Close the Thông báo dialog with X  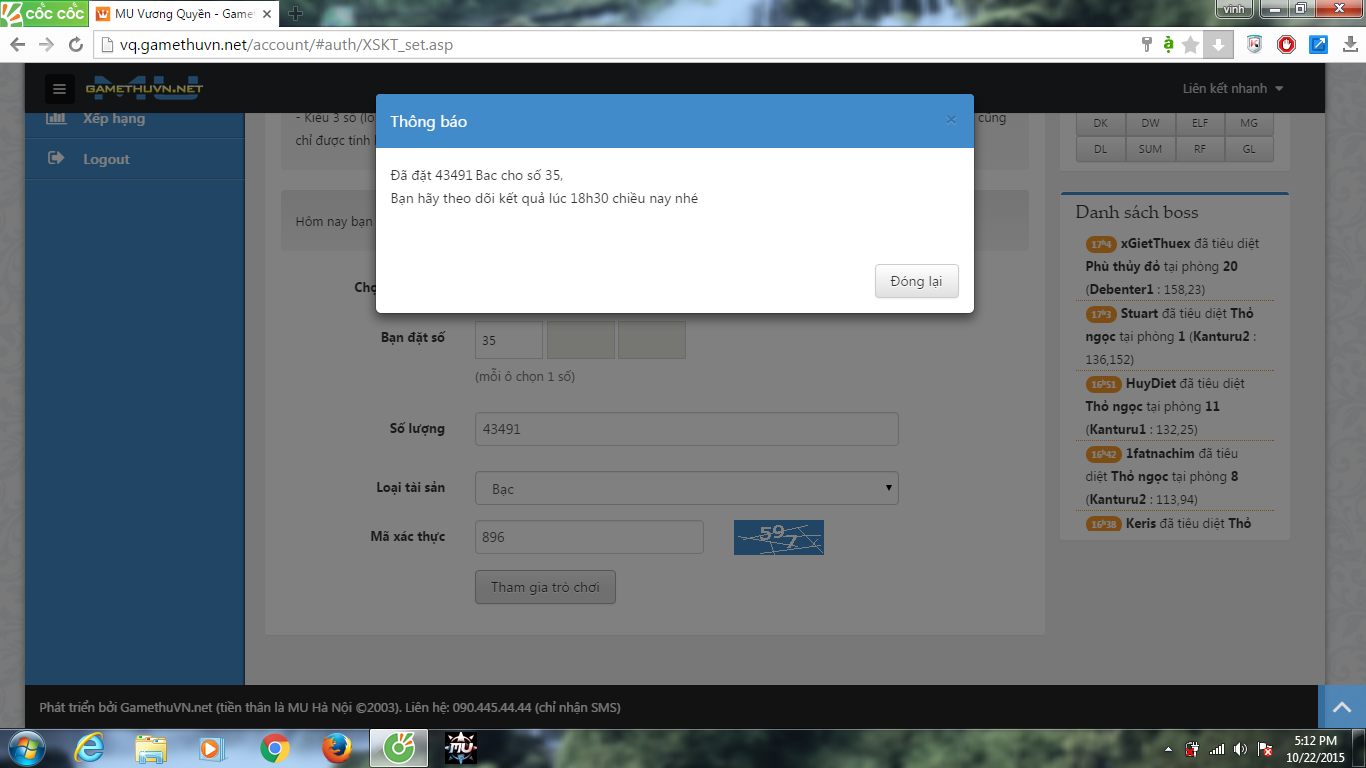[x=951, y=120]
